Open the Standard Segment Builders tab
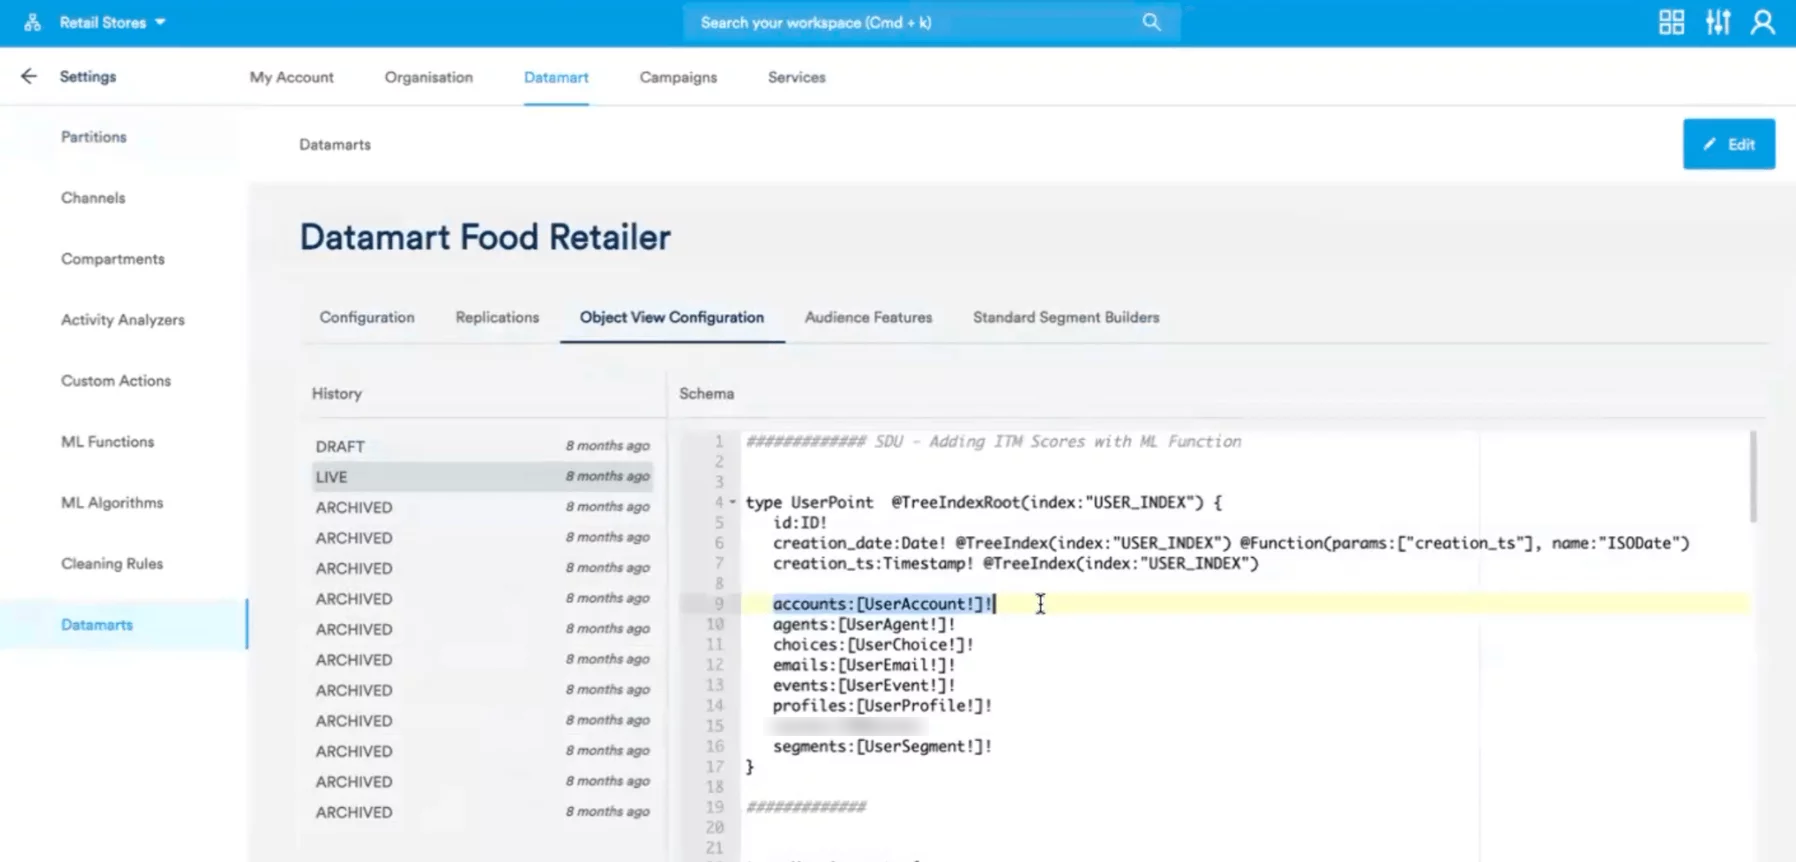The image size is (1796, 862). [1066, 317]
